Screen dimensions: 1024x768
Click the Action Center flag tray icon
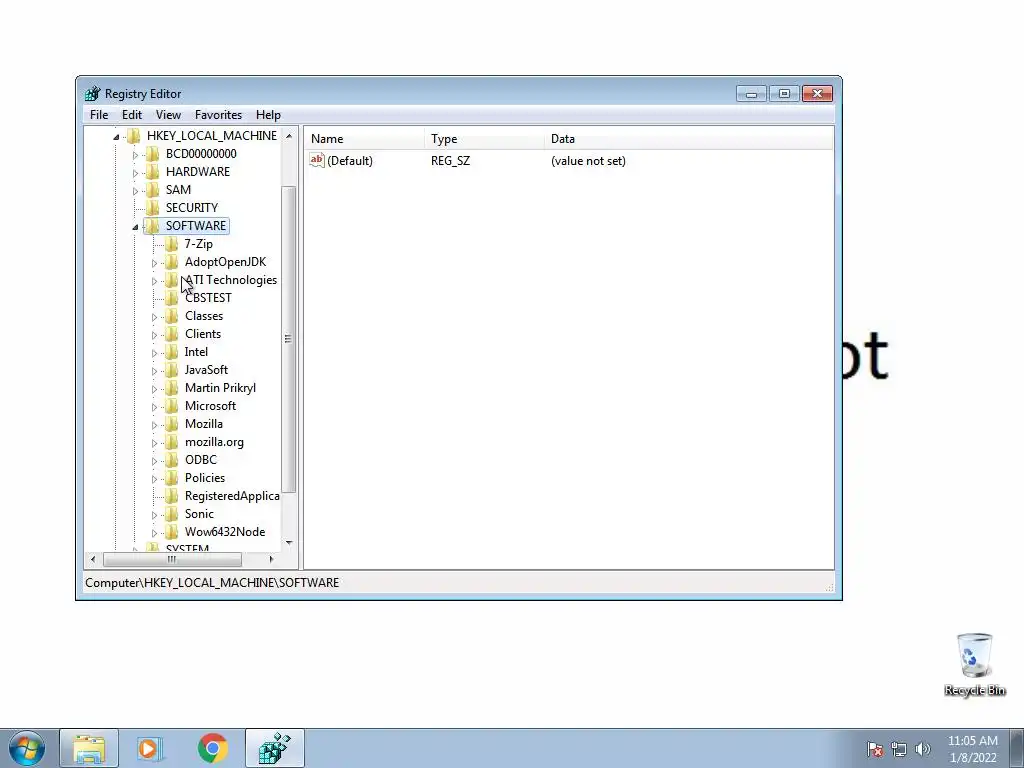[875, 749]
